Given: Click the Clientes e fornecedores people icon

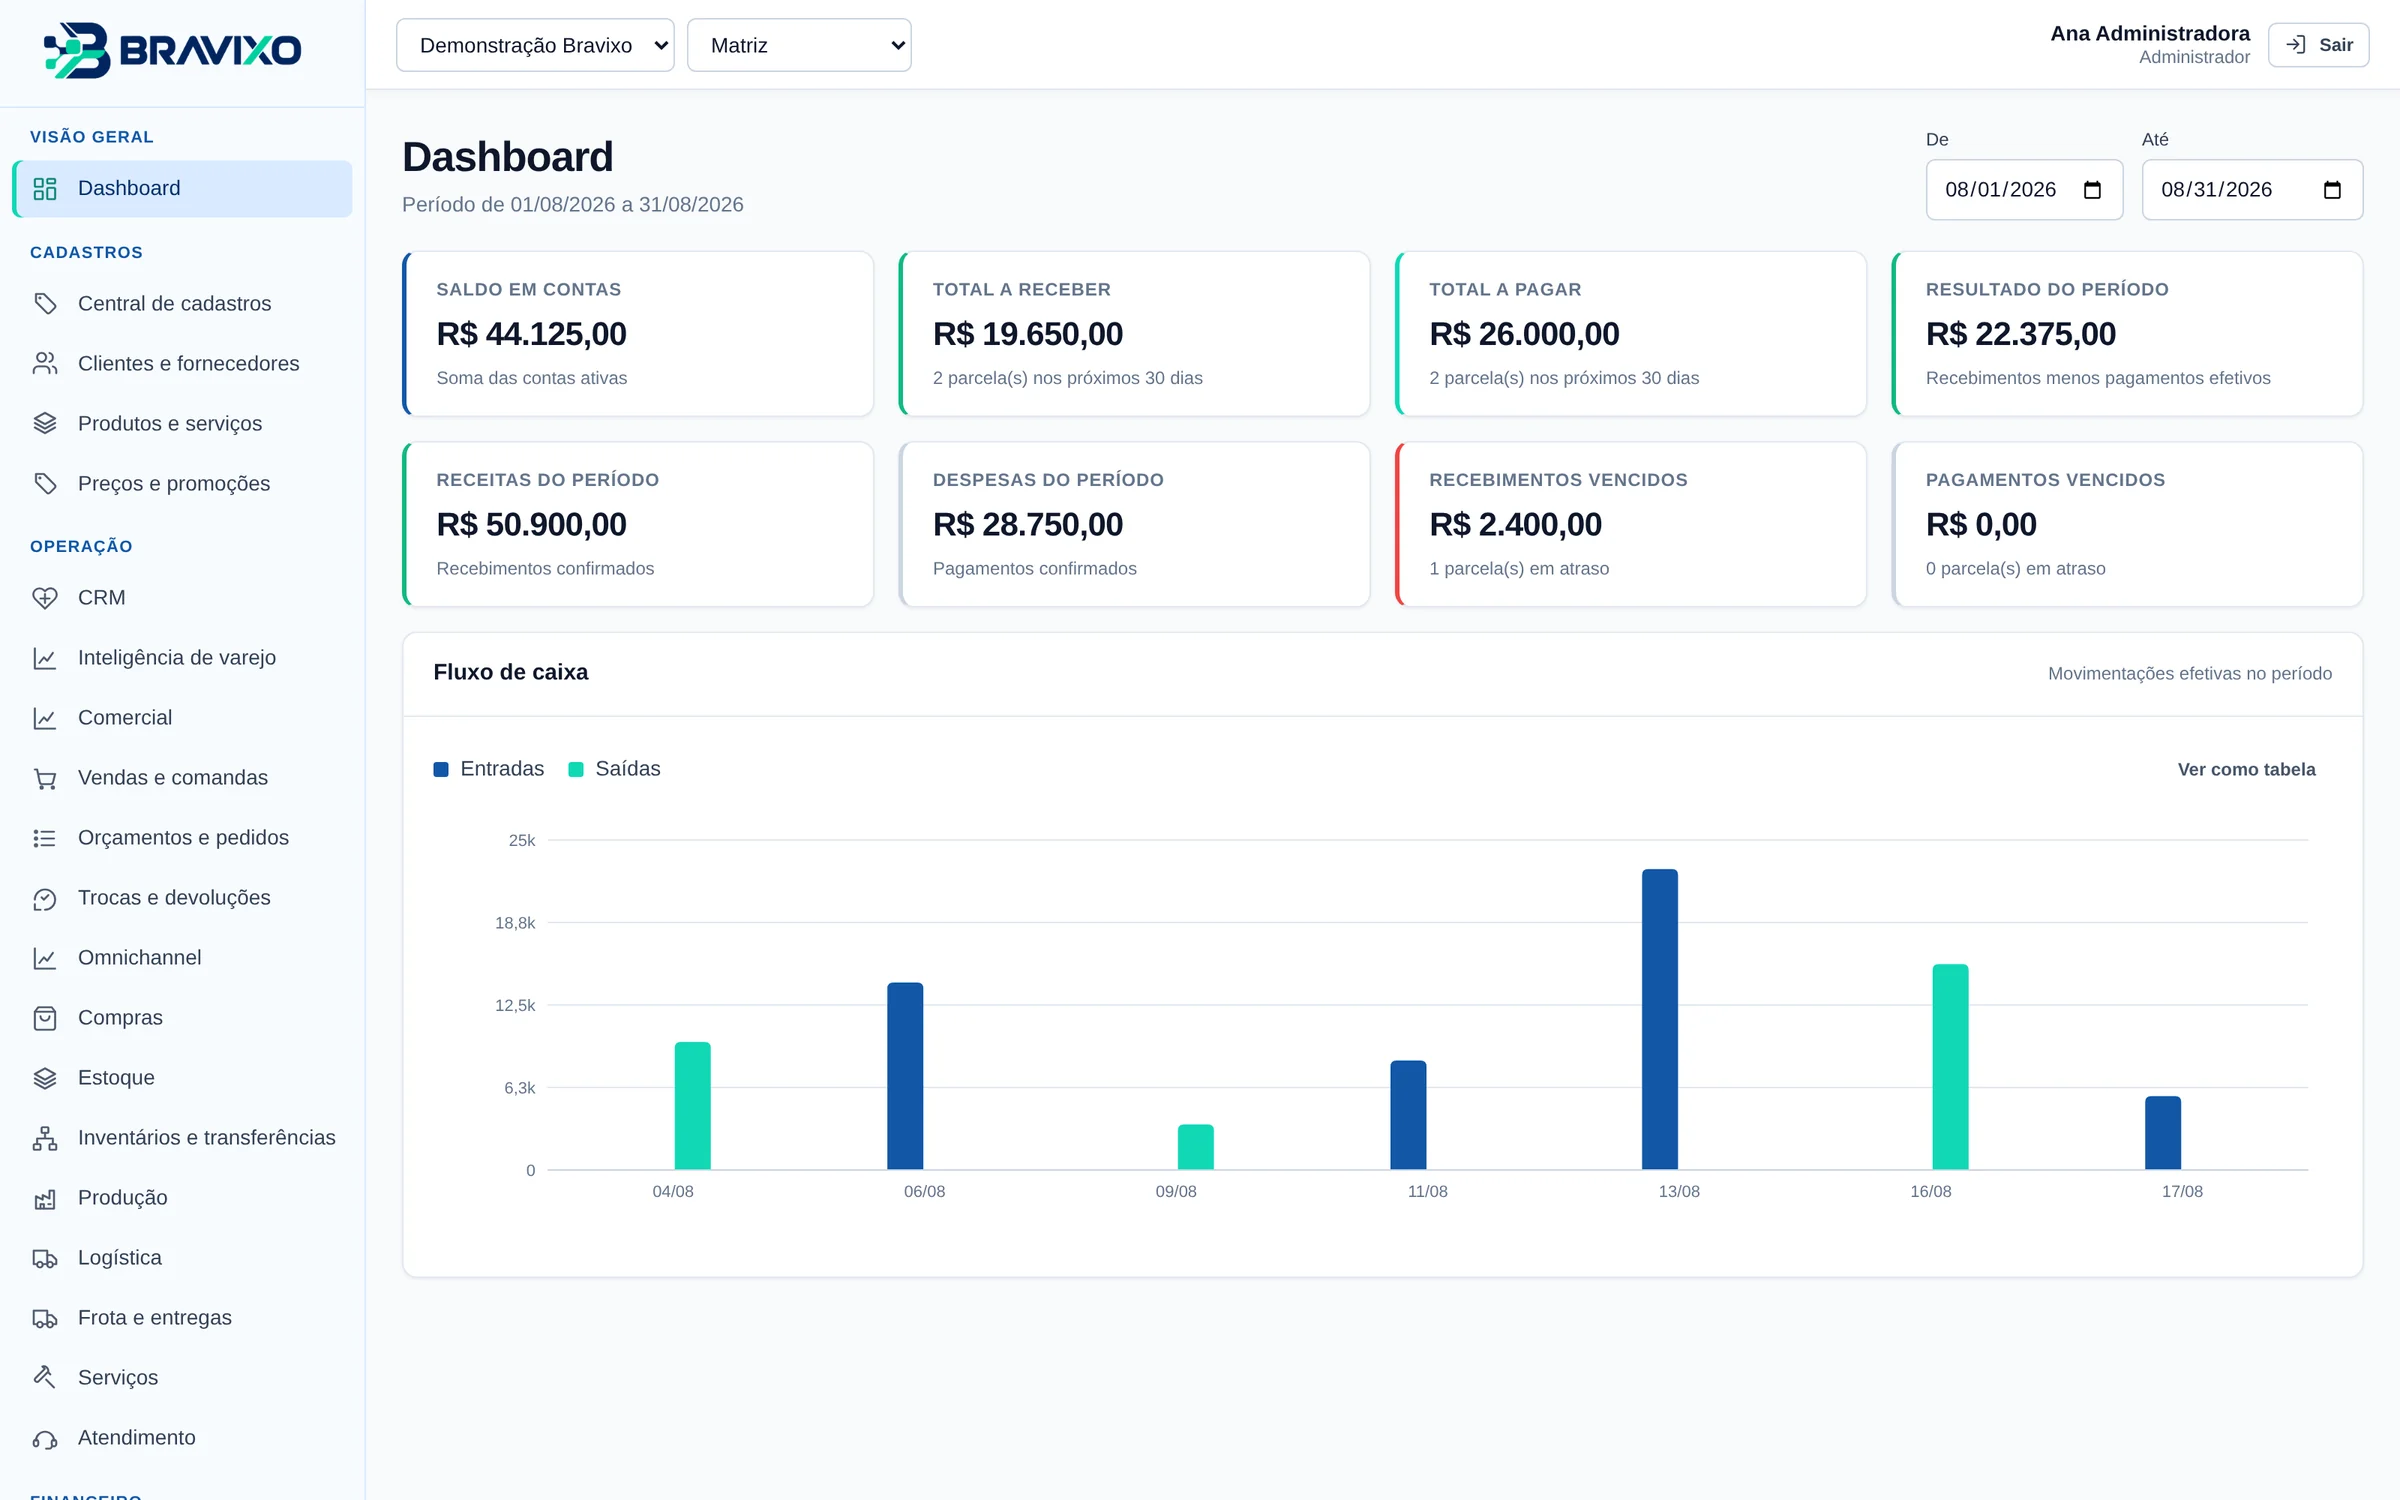Looking at the screenshot, I should (x=45, y=364).
